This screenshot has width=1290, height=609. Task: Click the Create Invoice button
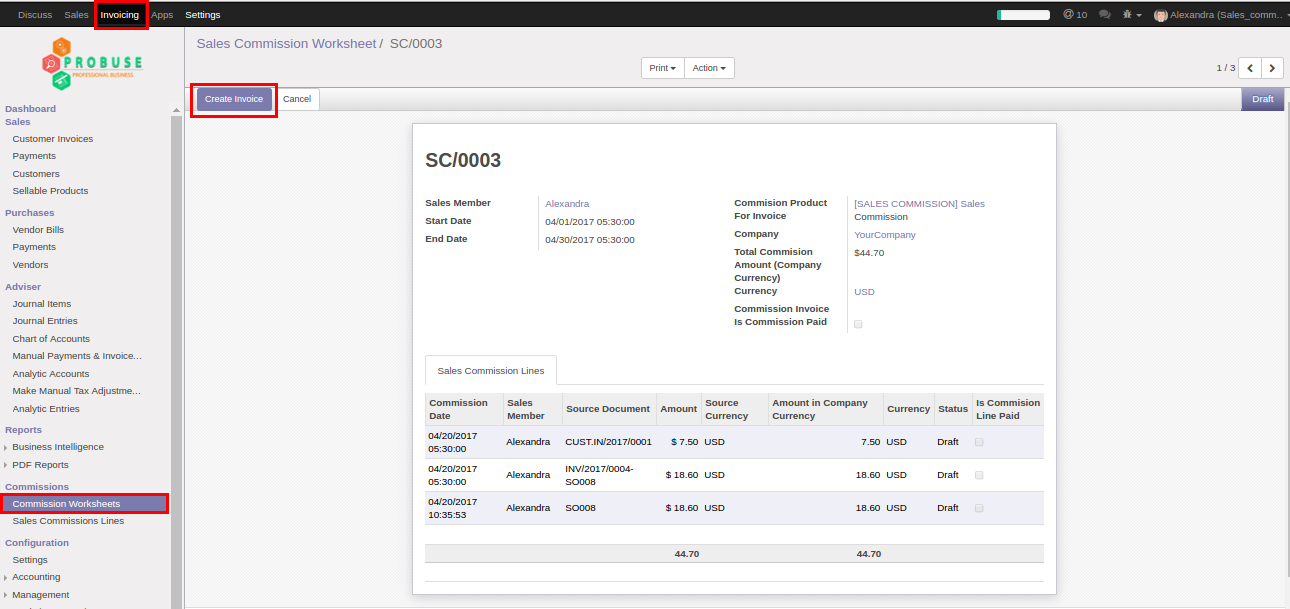pyautogui.click(x=234, y=99)
